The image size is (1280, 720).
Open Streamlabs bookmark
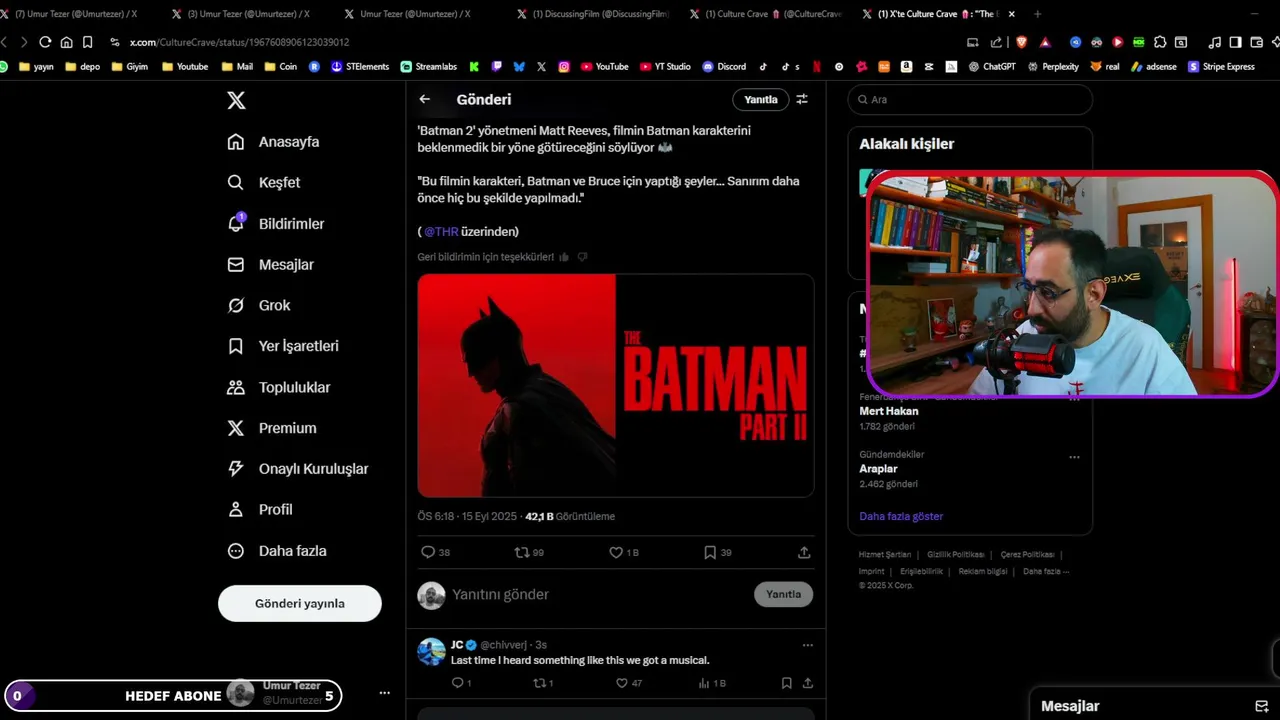pos(428,67)
